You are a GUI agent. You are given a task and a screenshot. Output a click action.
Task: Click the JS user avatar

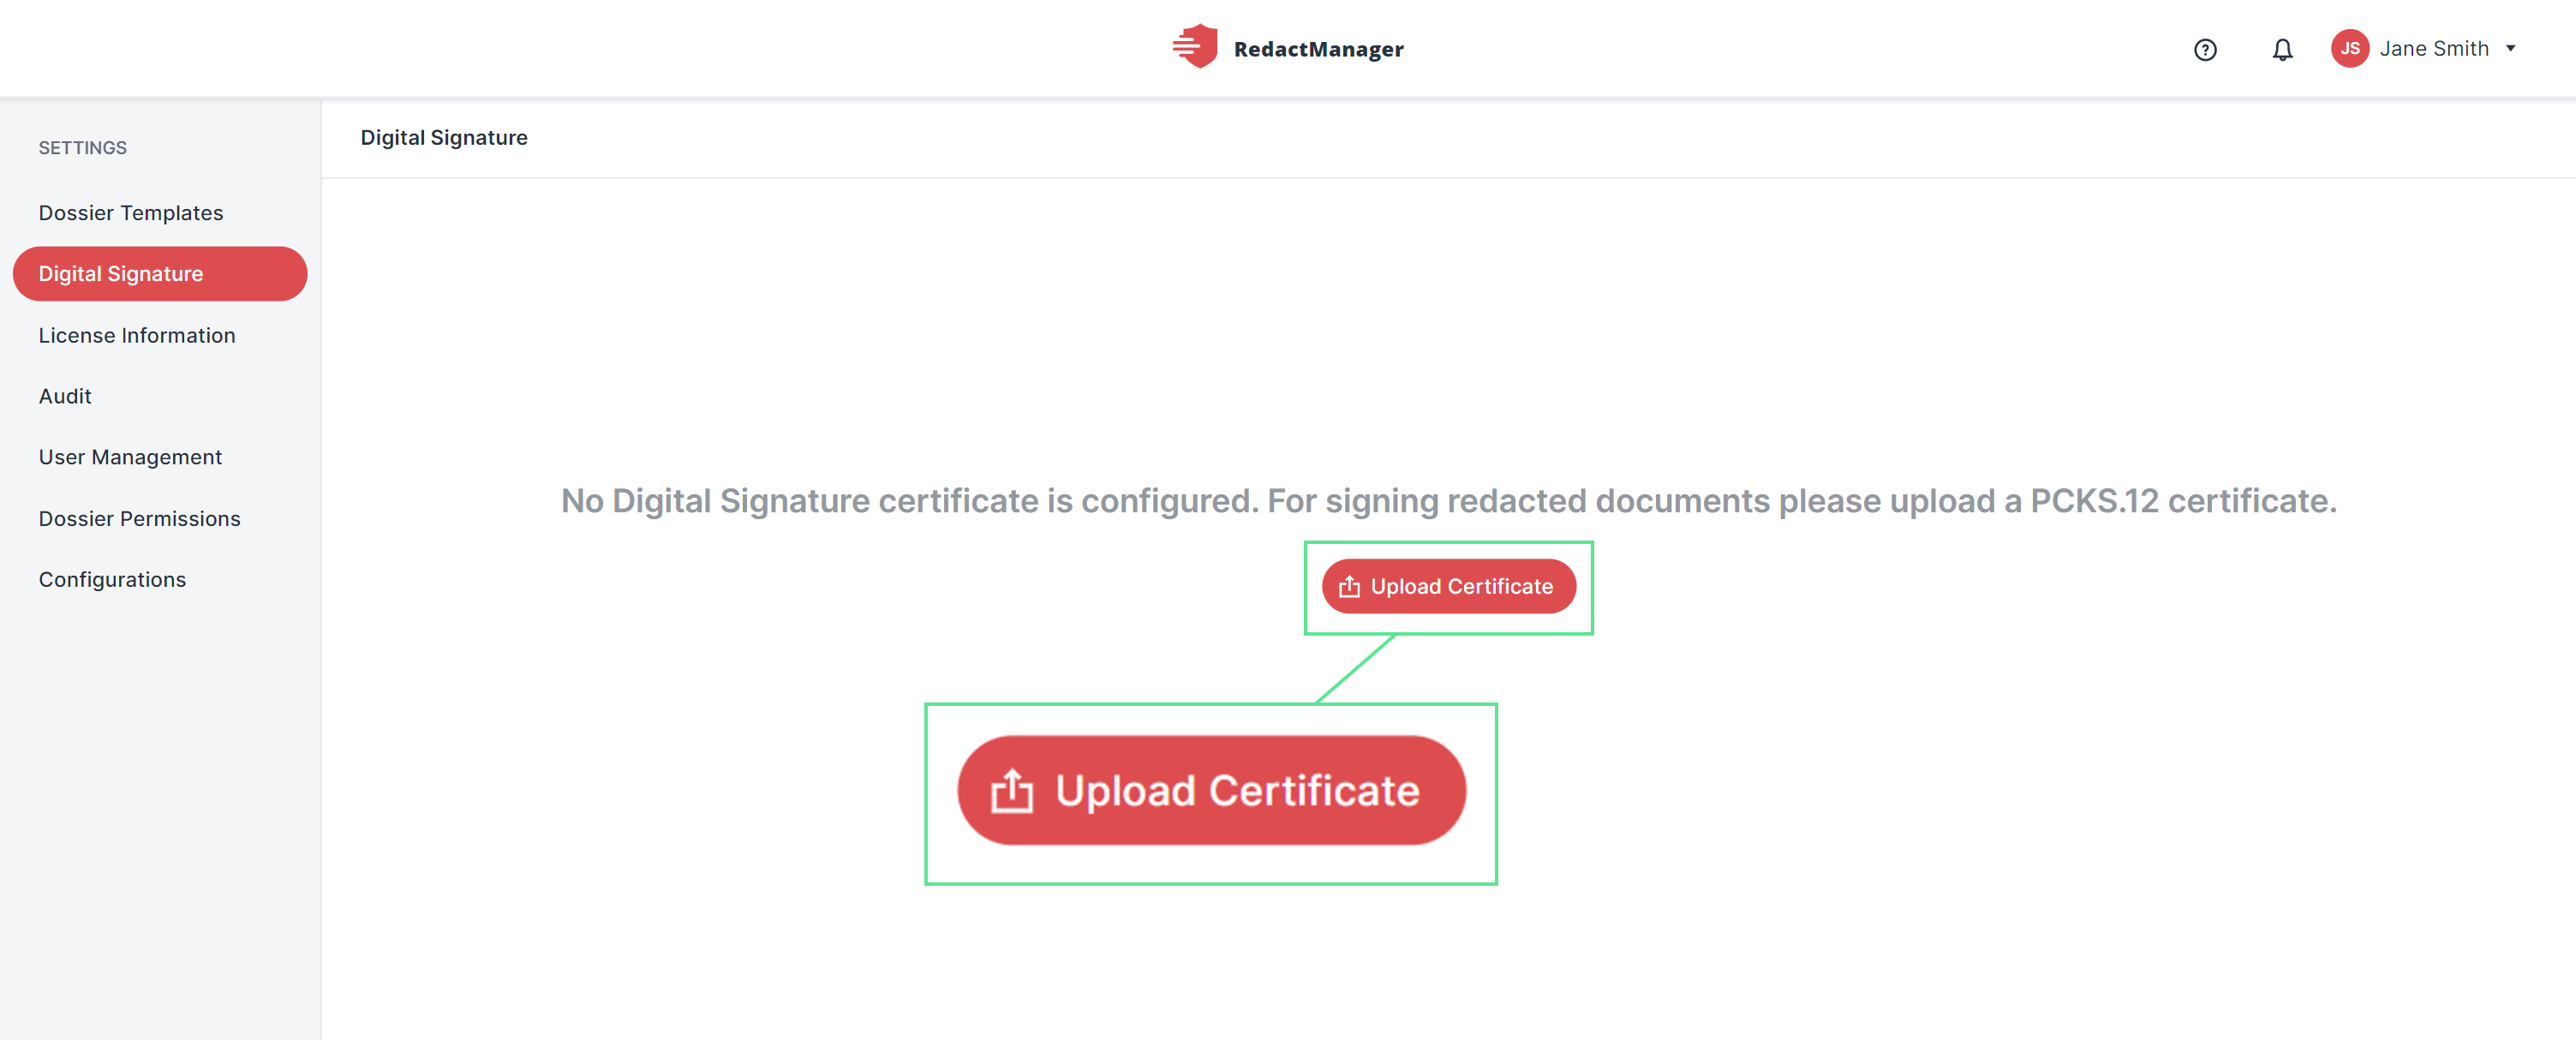(2350, 48)
